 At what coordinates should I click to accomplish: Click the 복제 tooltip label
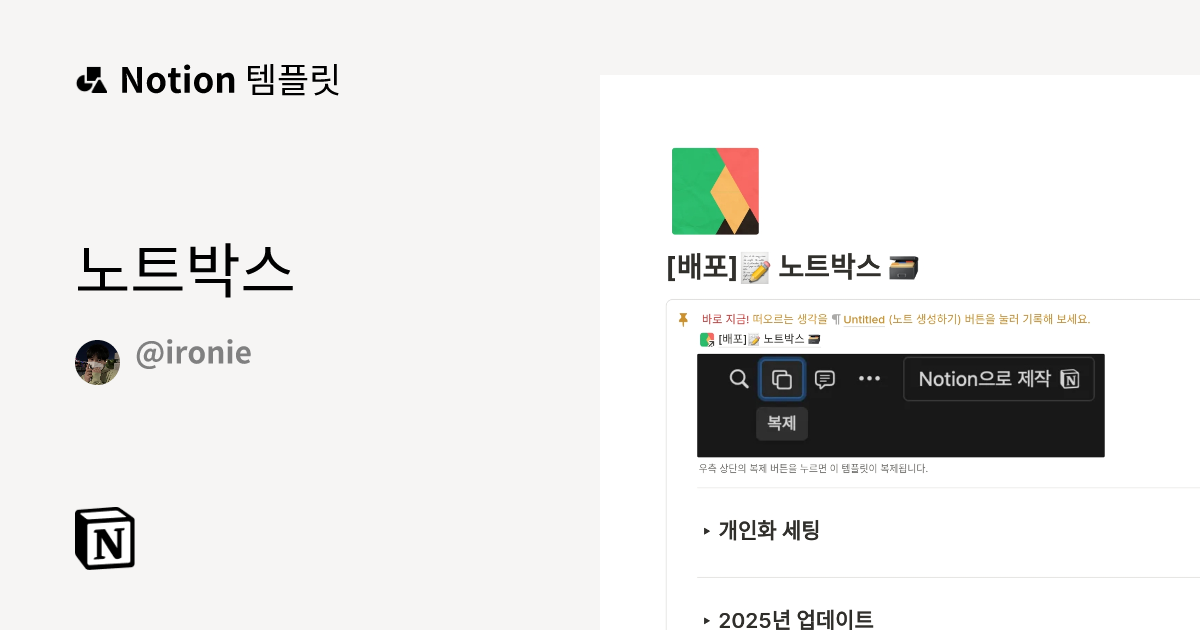point(782,423)
